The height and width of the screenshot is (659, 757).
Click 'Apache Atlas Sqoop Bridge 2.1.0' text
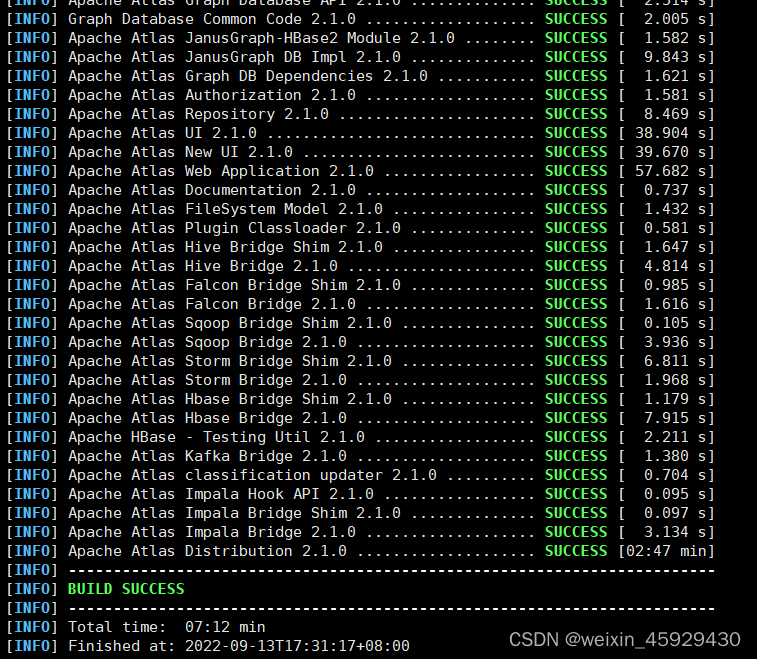208,342
